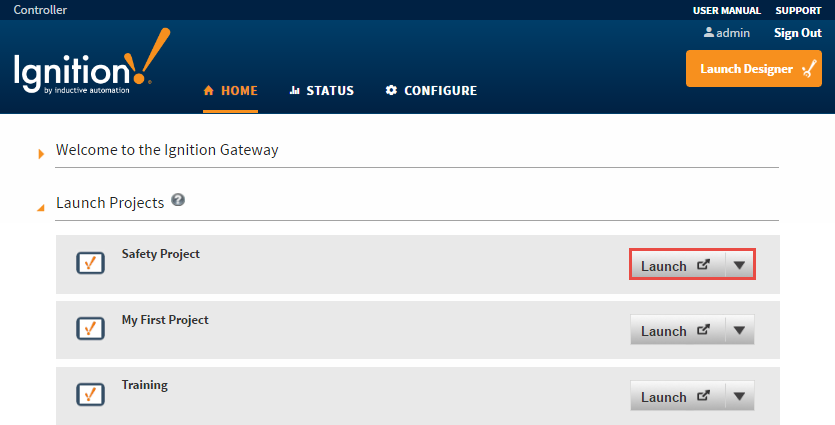The image size is (835, 425).
Task: Click the Training project checkmark icon
Action: [91, 393]
